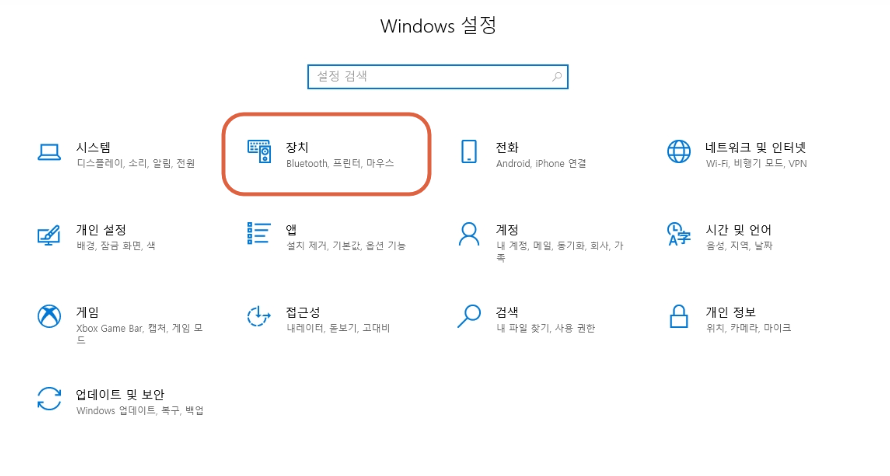The width and height of the screenshot is (890, 476).
Task: Click the 개인 정보 lock icon
Action: coord(679,316)
